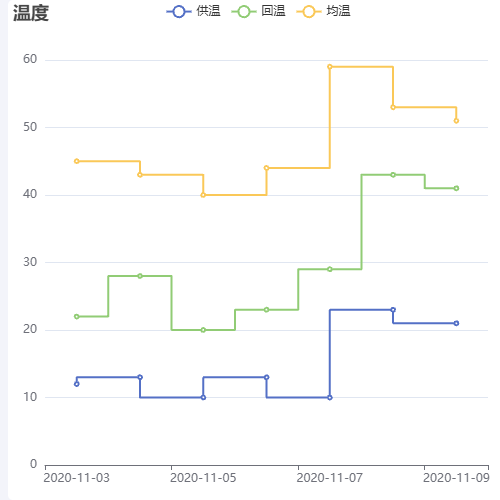The height and width of the screenshot is (500, 500).
Task: Select the blue point at value 23
Action: coord(393,310)
